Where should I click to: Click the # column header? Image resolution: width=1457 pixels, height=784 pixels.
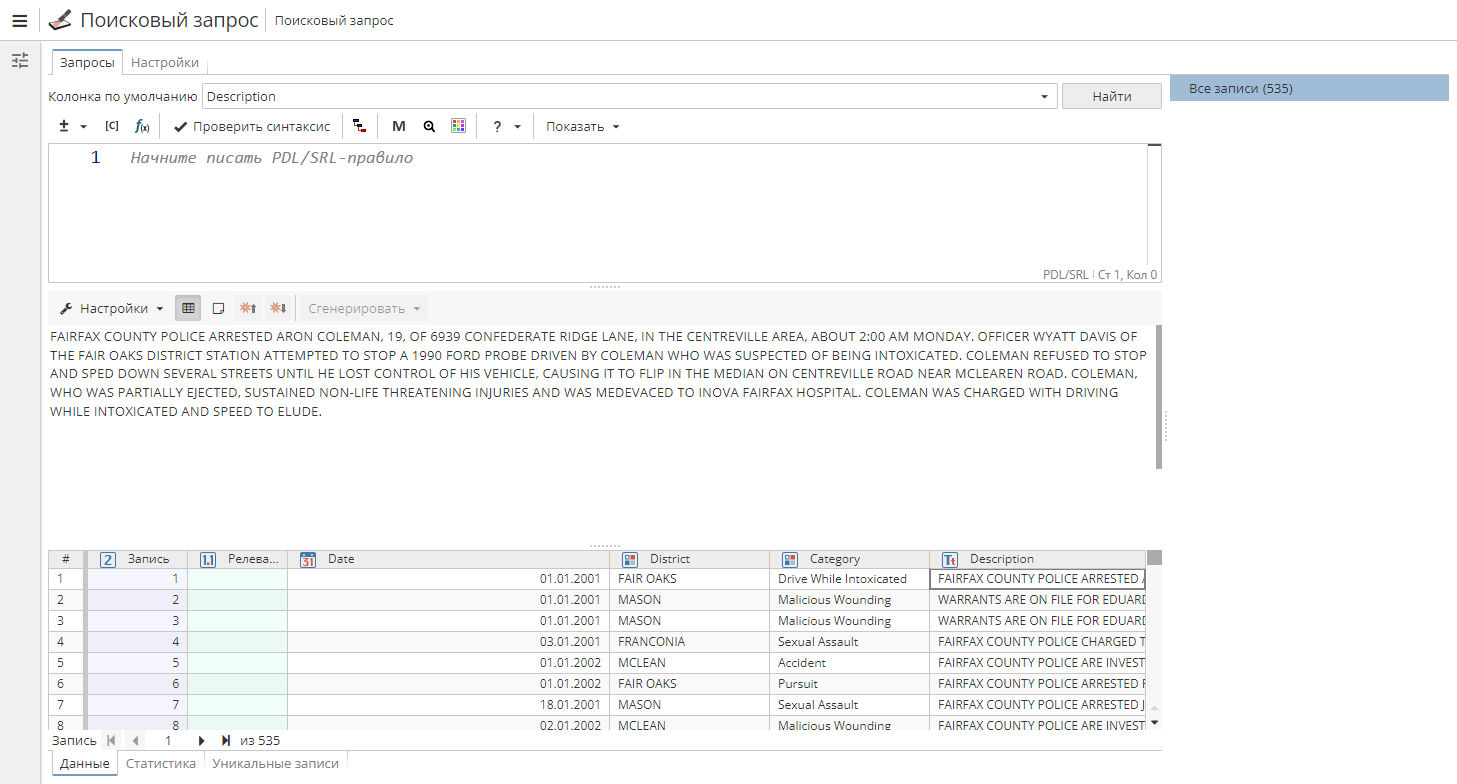click(66, 559)
